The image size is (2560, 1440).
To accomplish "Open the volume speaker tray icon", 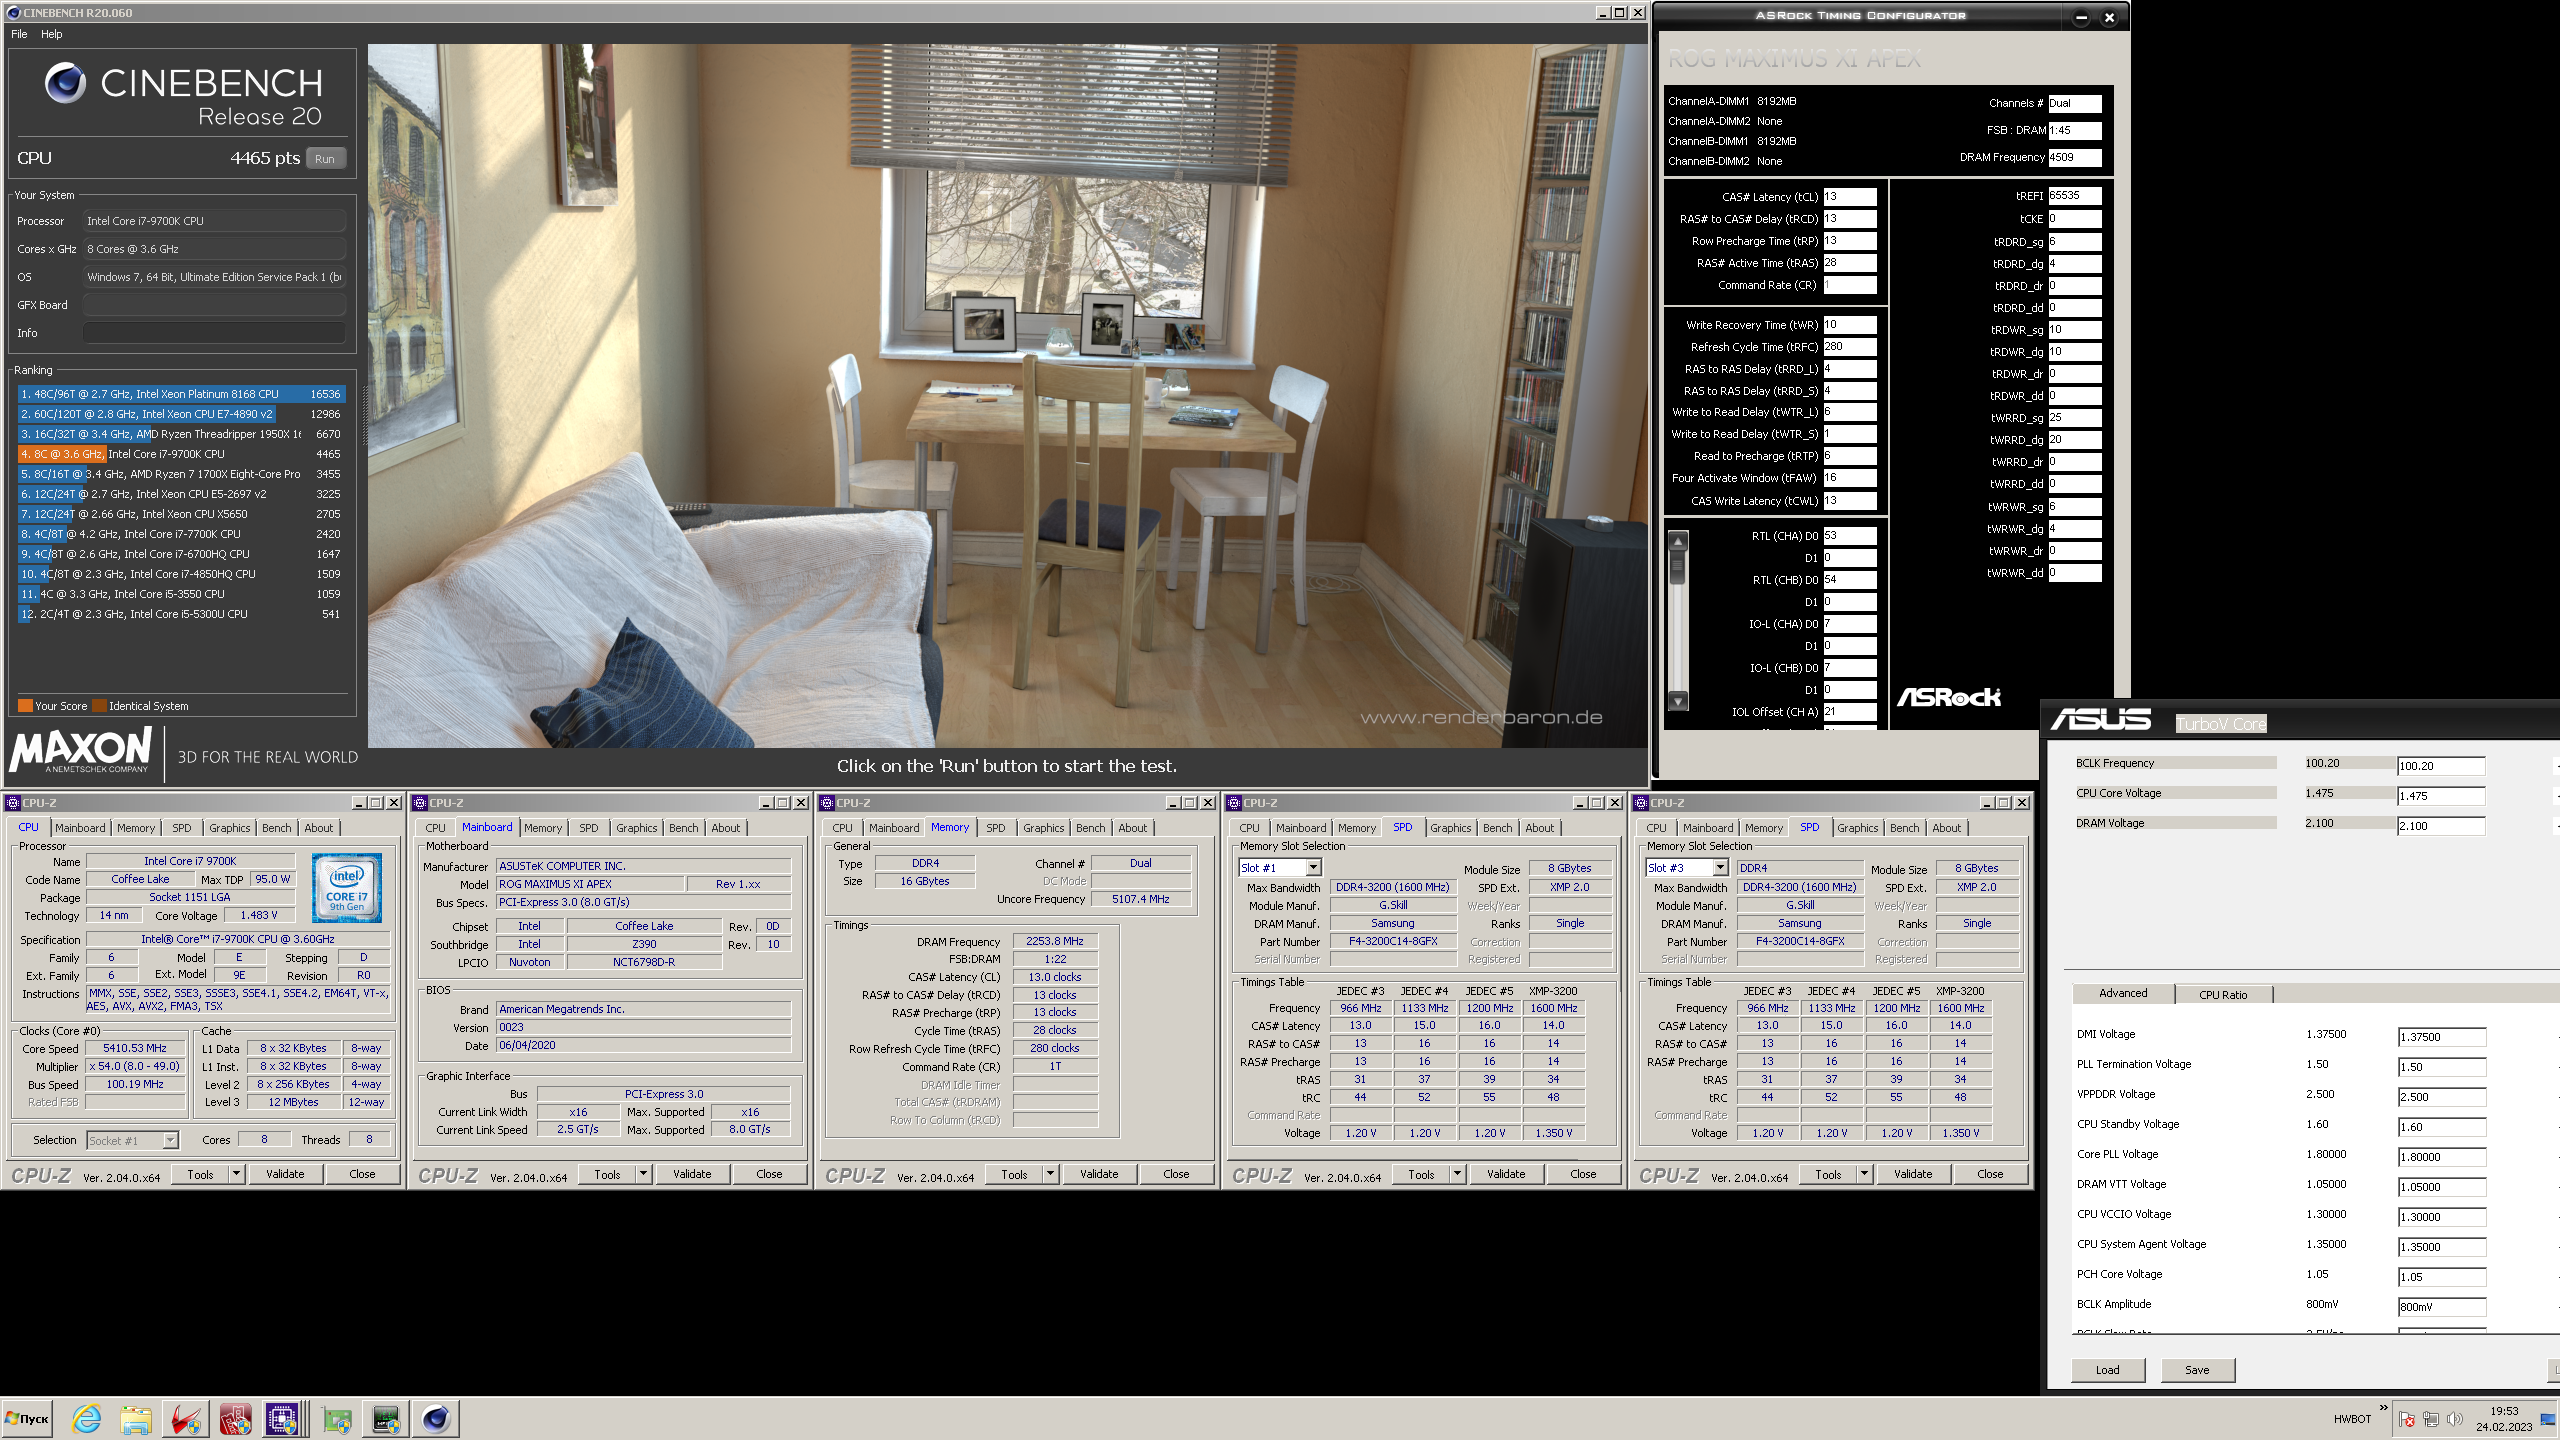I will pyautogui.click(x=2455, y=1420).
